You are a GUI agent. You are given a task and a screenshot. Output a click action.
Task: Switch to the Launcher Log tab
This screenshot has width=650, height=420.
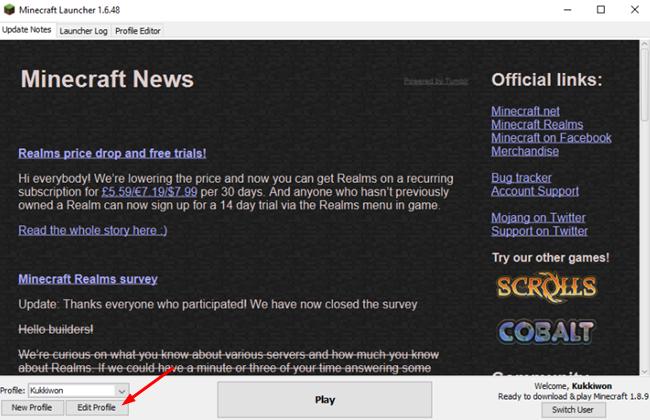point(84,31)
